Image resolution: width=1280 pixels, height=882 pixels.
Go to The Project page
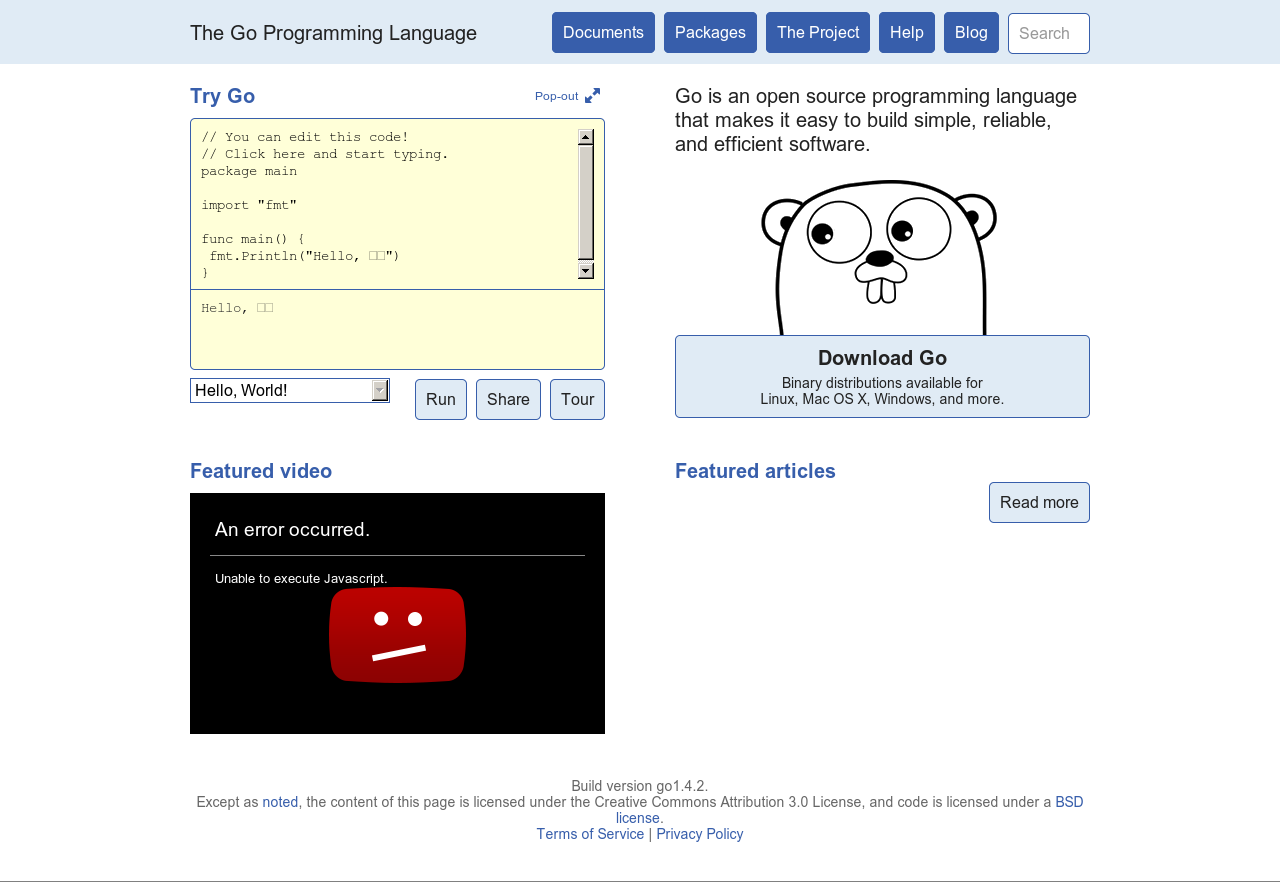click(818, 32)
